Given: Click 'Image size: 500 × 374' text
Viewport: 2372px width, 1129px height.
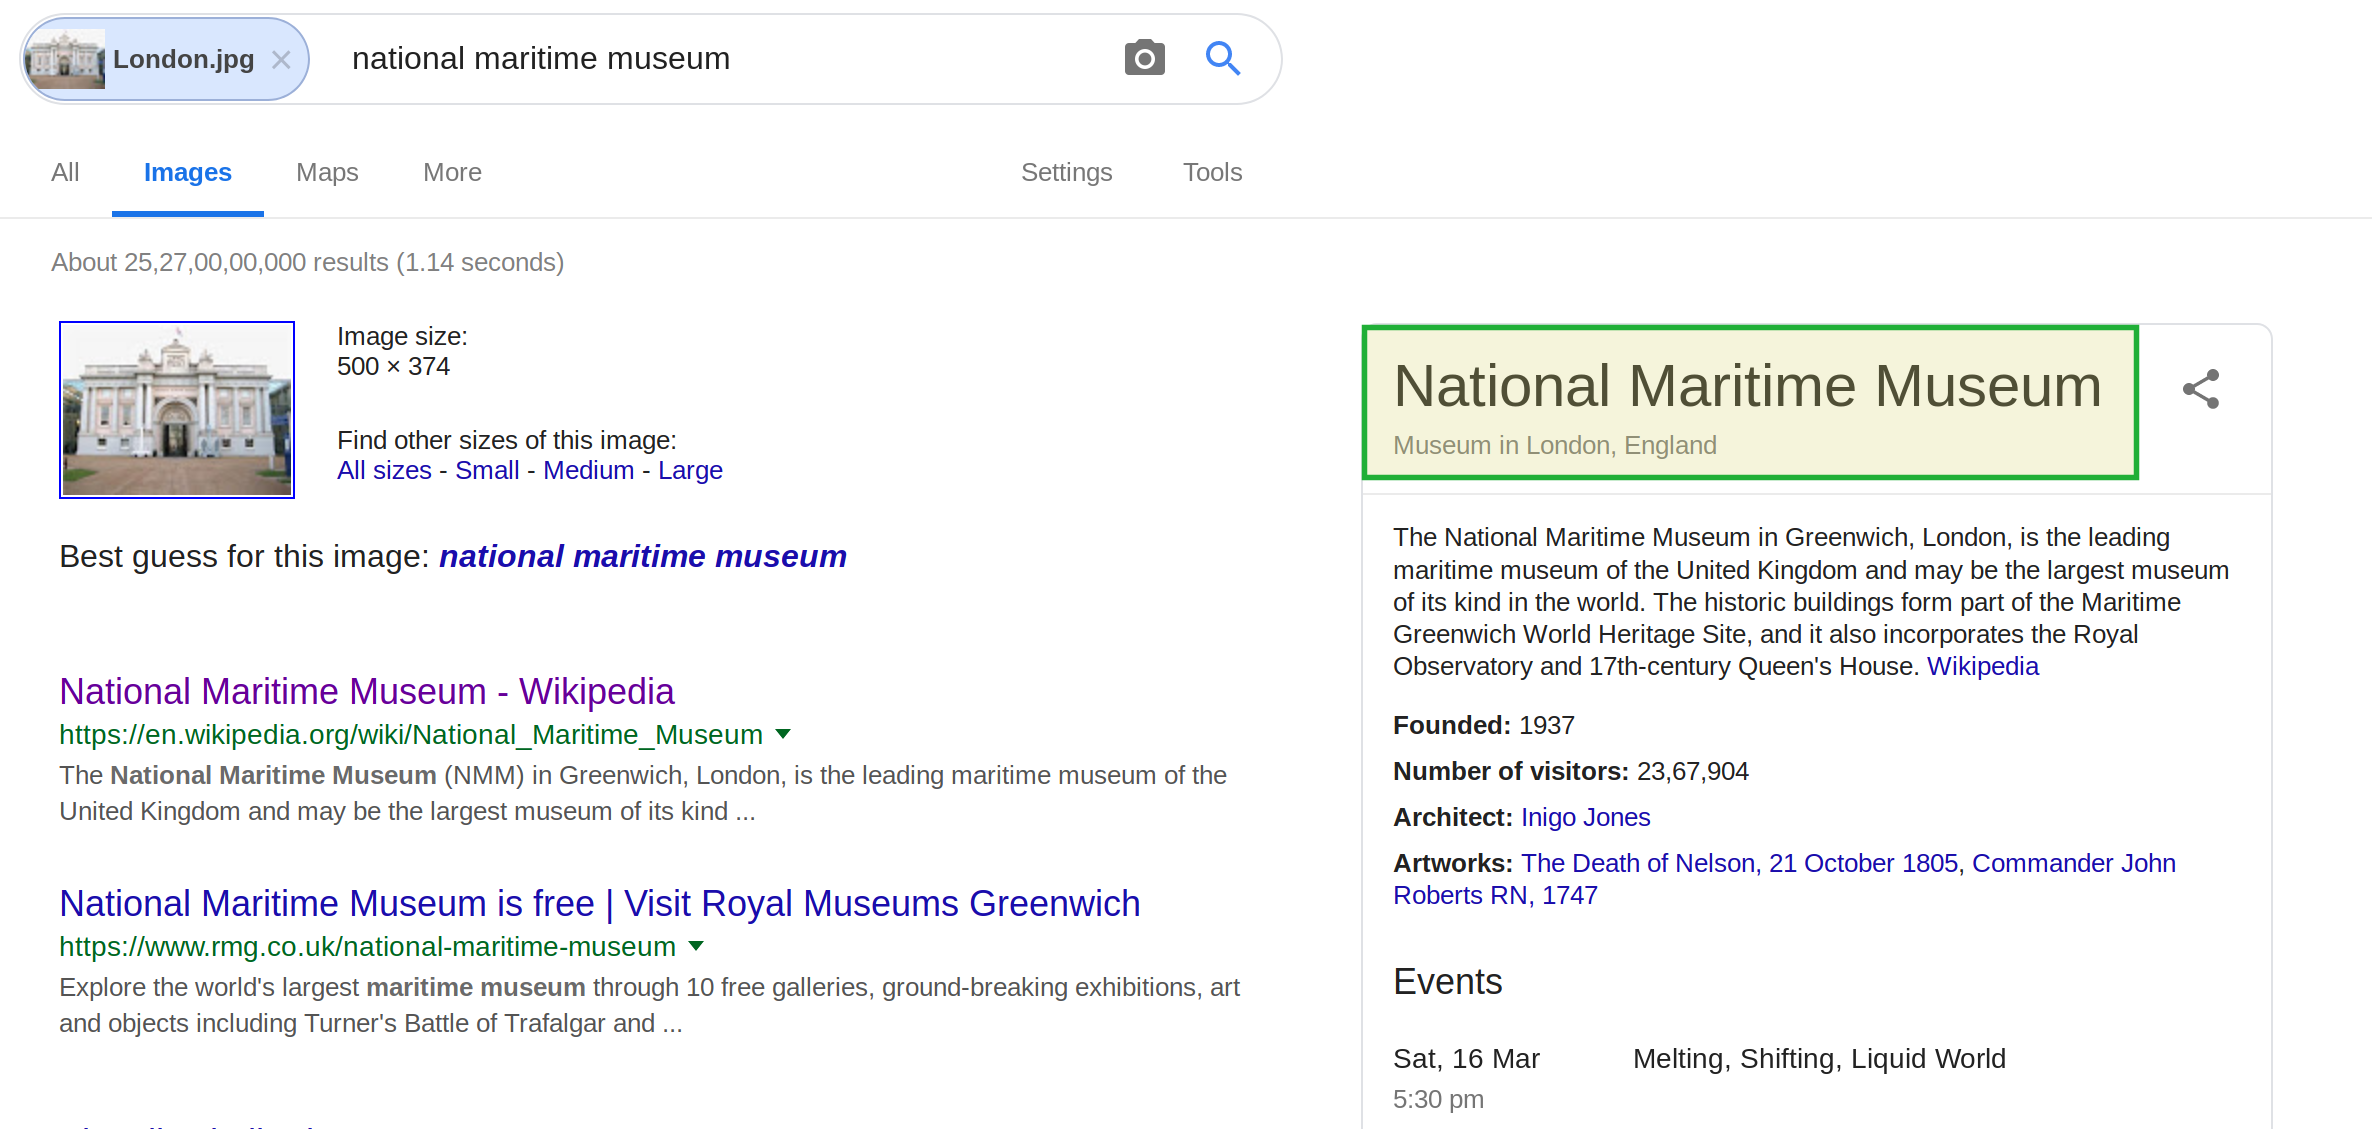Looking at the screenshot, I should point(402,351).
